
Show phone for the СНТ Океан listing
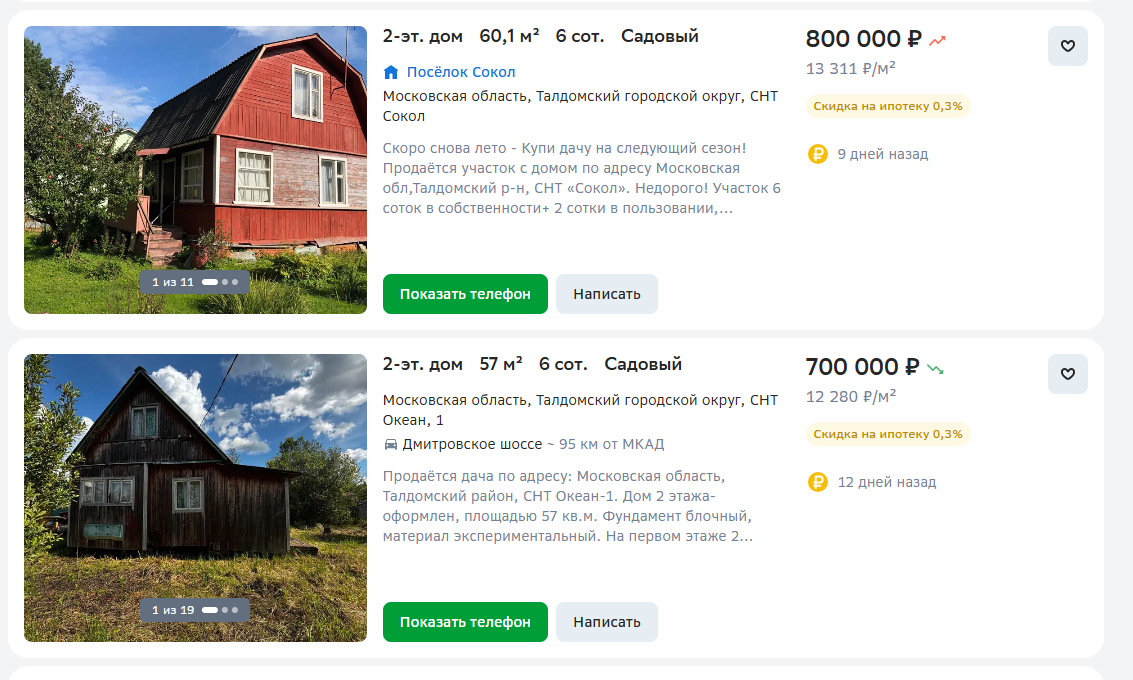pyautogui.click(x=465, y=622)
